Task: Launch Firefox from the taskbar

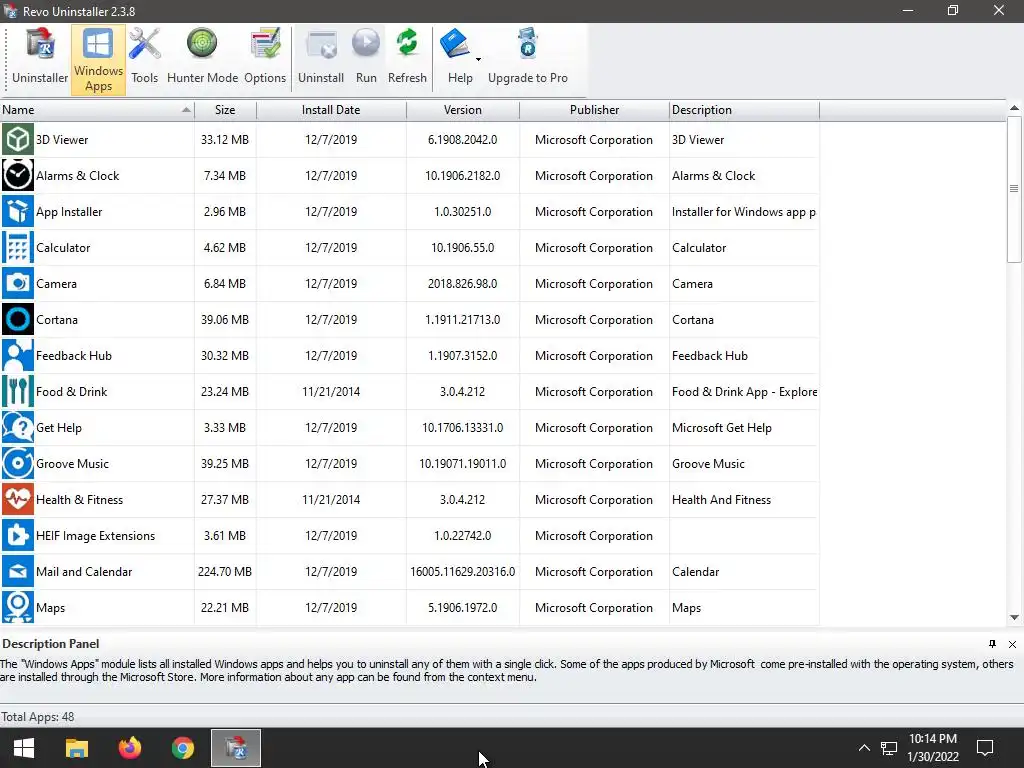Action: (x=130, y=748)
